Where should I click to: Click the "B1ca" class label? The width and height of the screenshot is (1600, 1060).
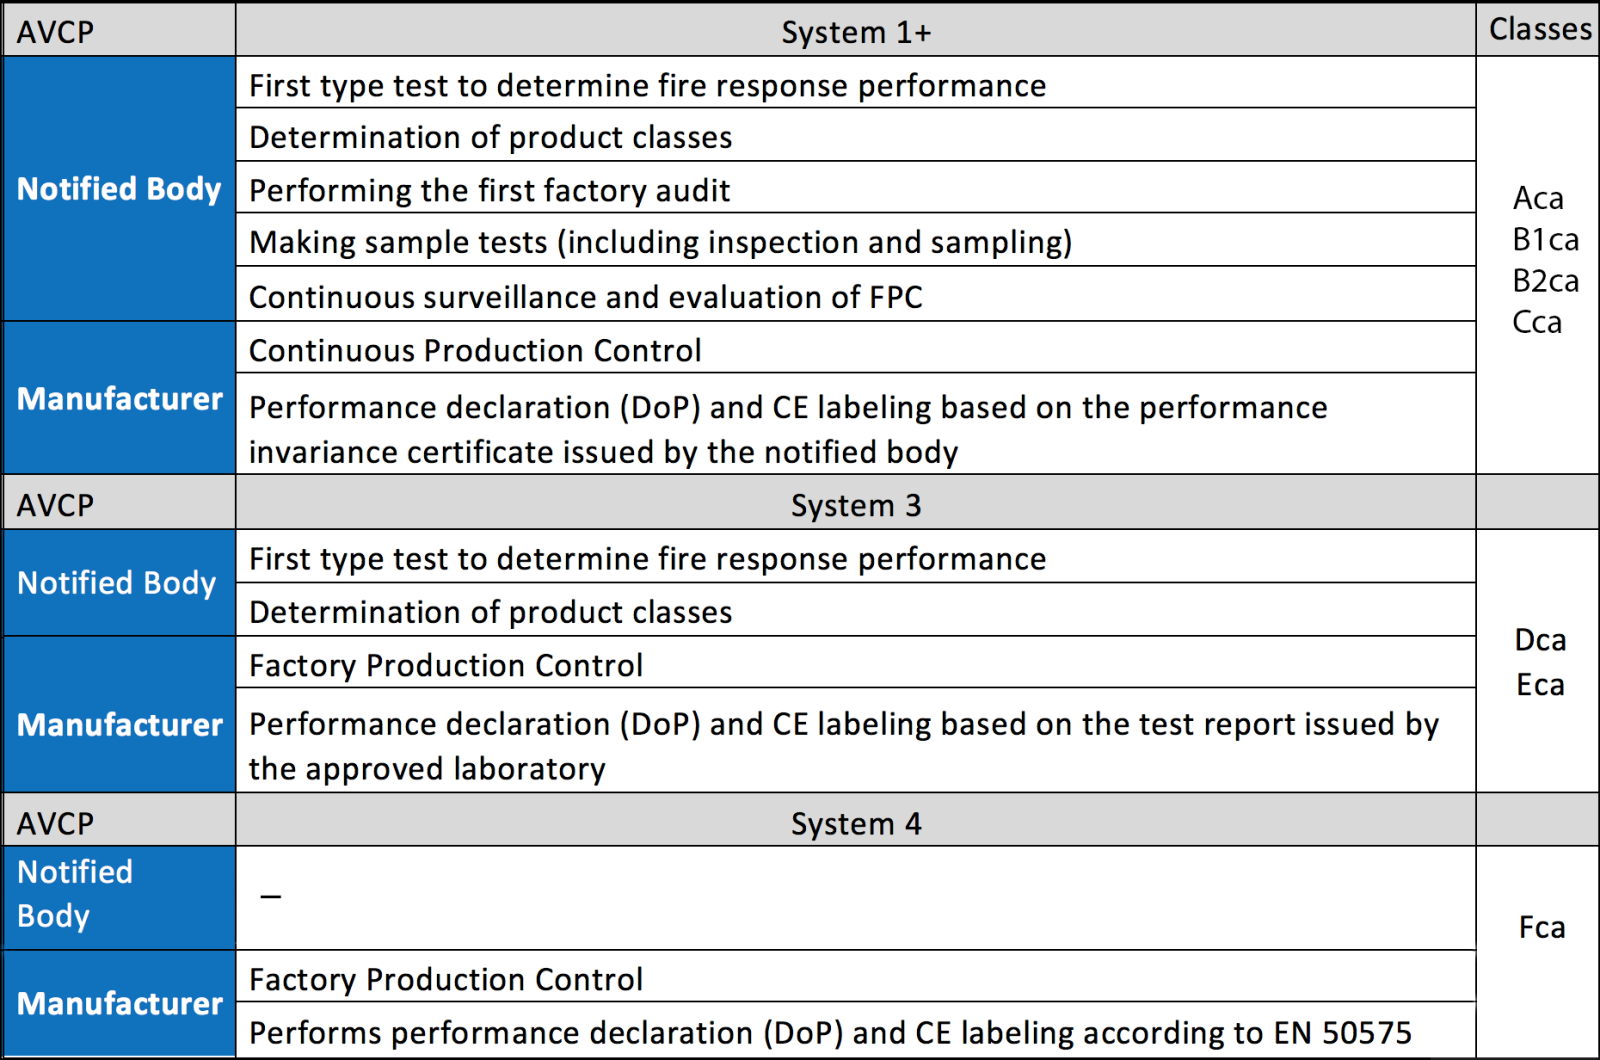1545,240
